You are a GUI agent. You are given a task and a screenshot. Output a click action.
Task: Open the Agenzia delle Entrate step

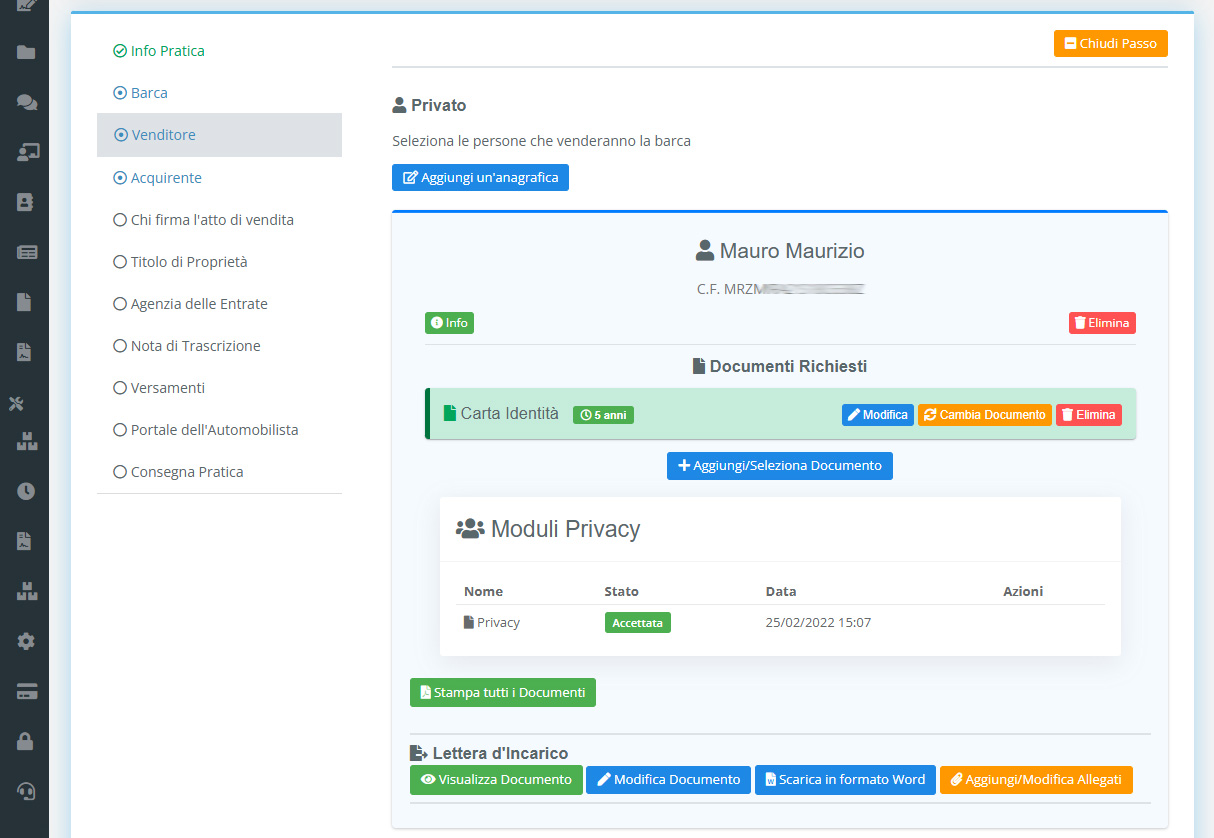(191, 303)
